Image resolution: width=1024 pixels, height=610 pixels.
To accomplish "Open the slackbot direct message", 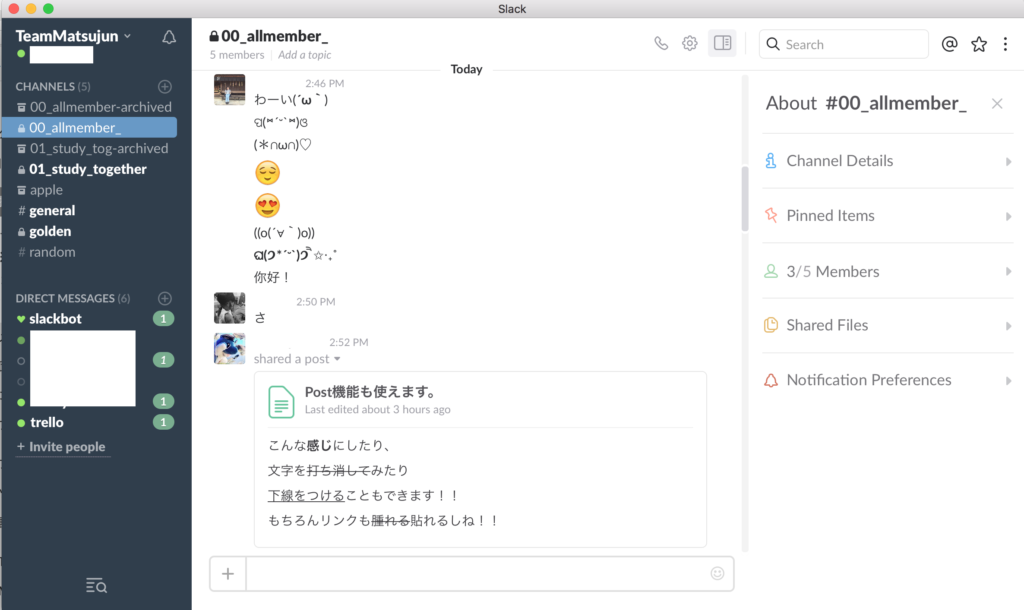I will [56, 319].
